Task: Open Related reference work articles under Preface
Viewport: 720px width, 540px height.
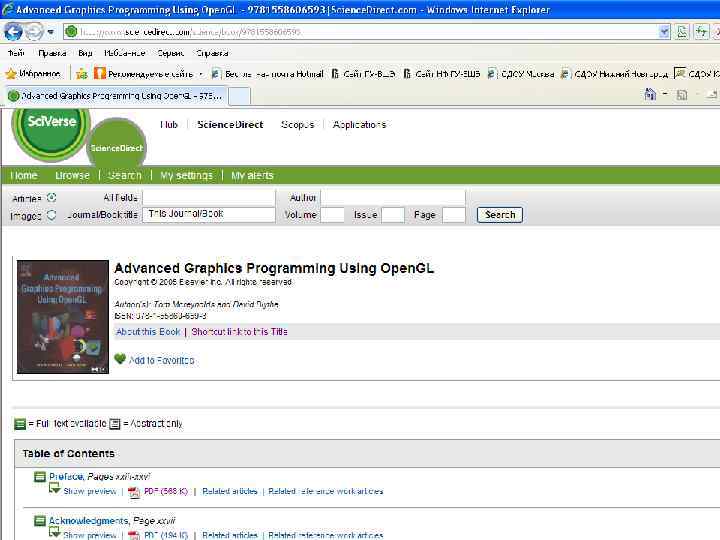Action: pyautogui.click(x=326, y=491)
